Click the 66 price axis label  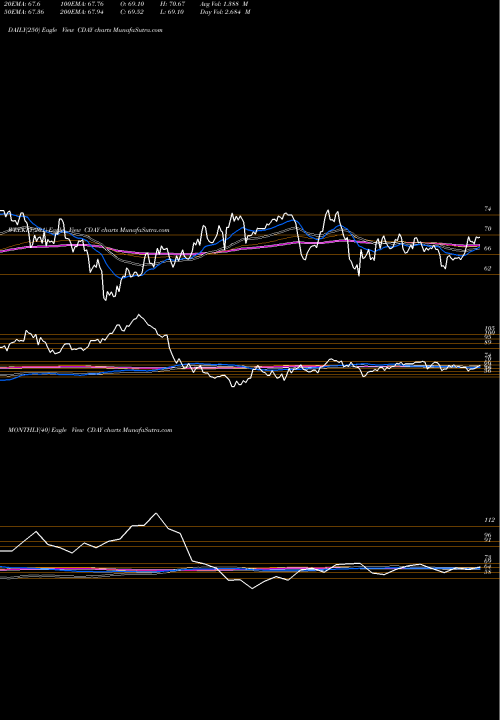488,248
